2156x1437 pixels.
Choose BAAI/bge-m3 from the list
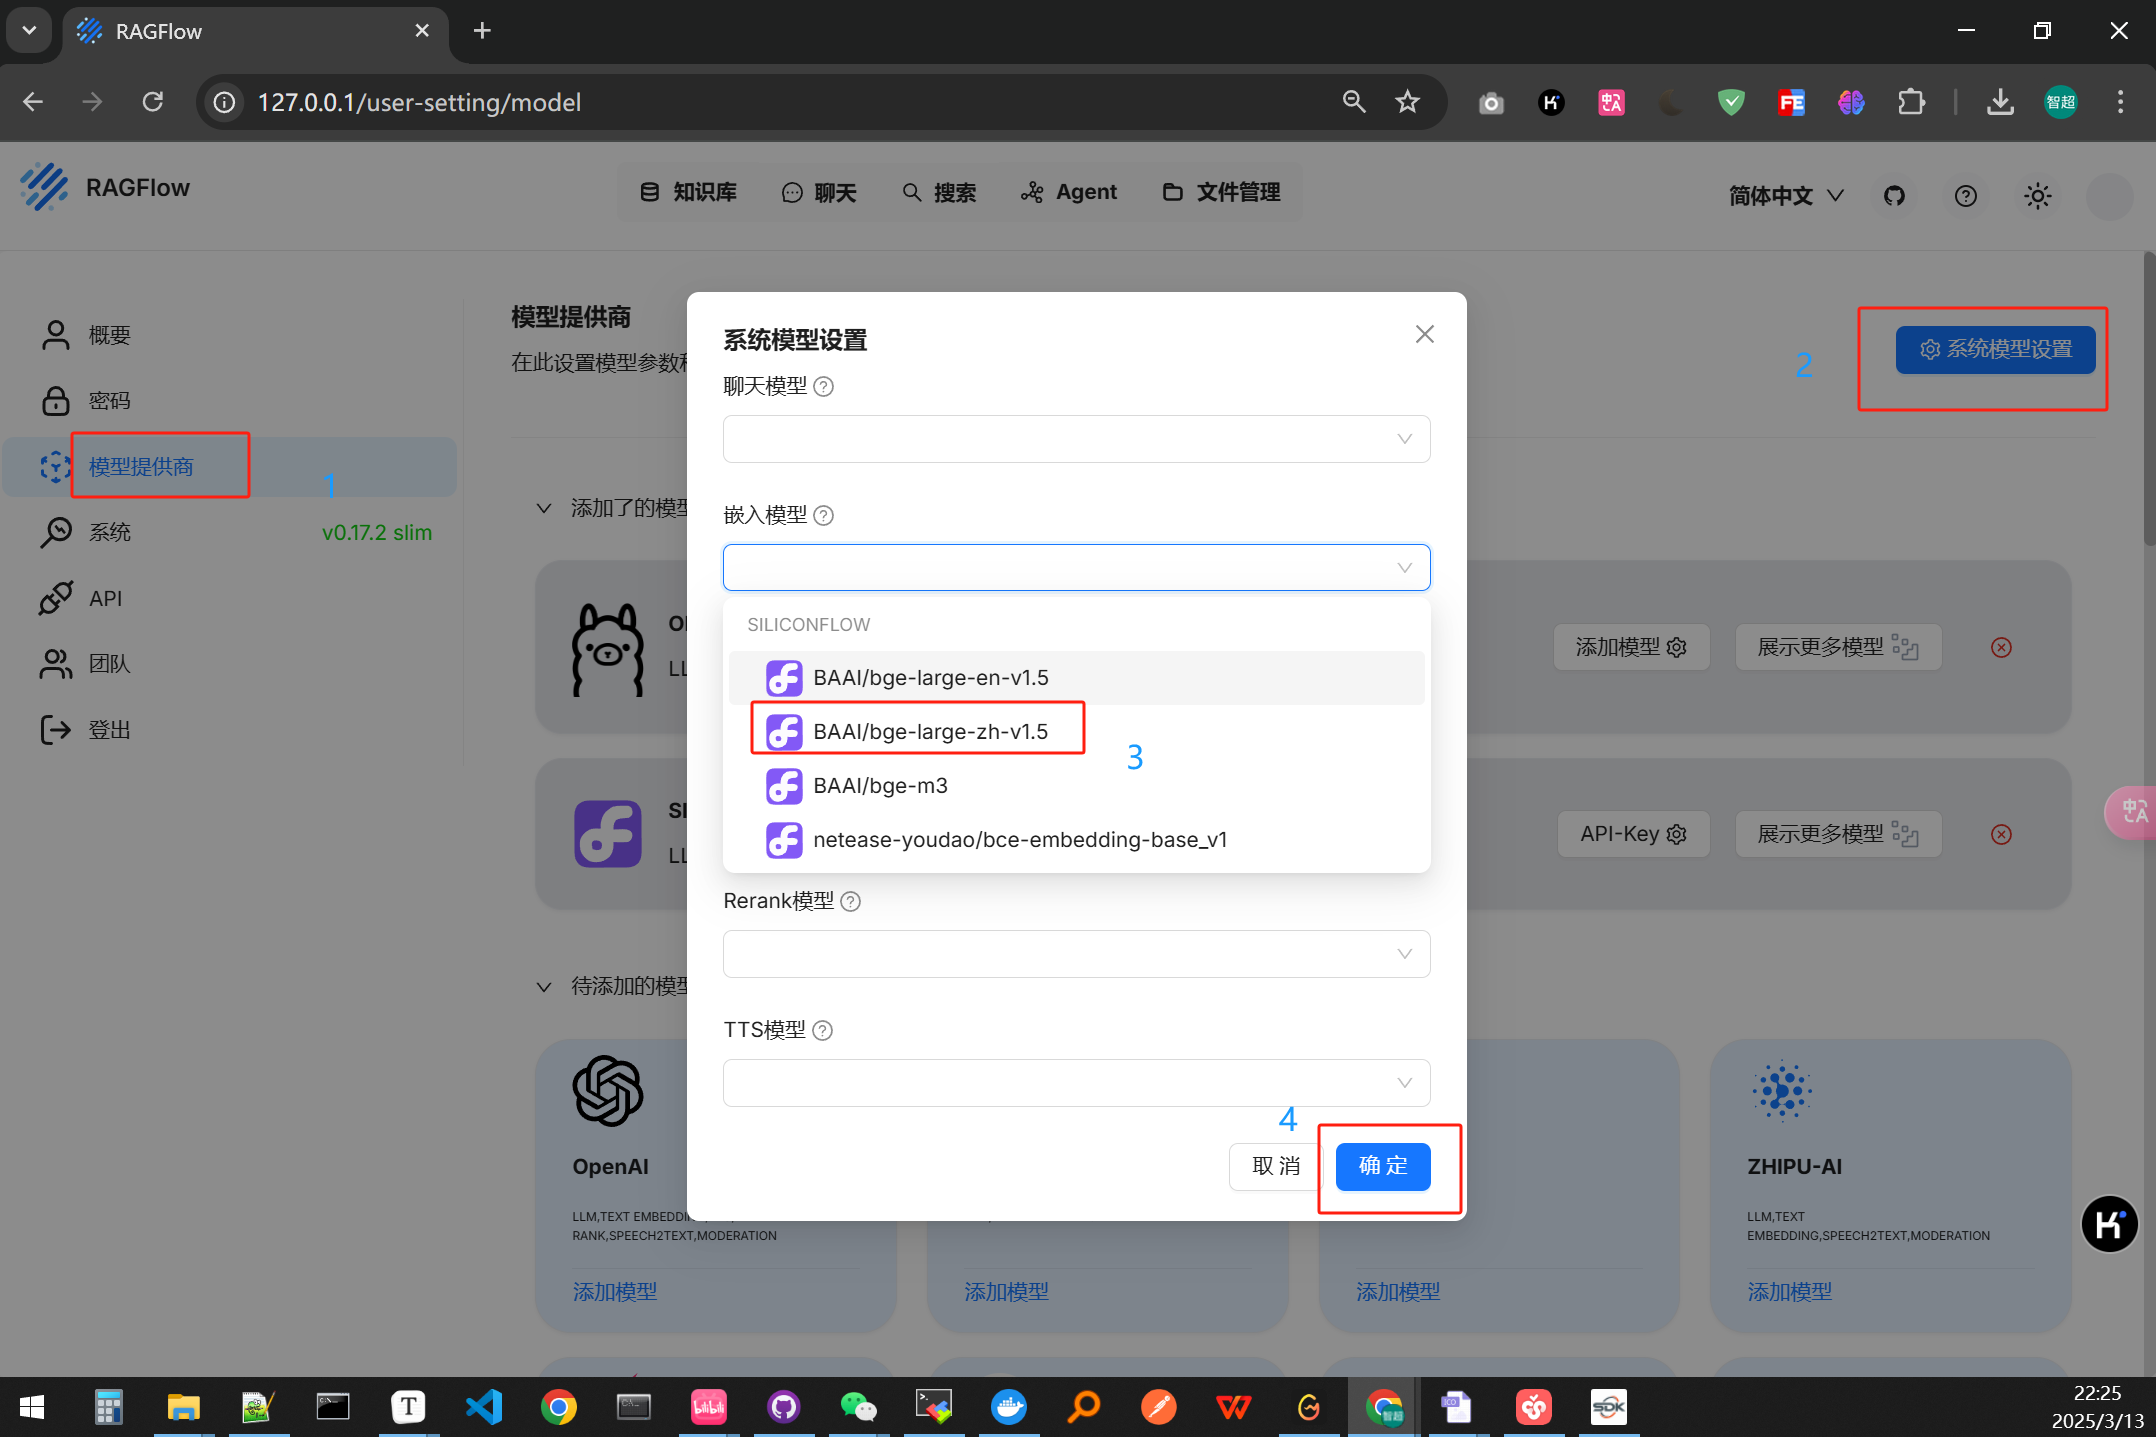click(x=880, y=786)
